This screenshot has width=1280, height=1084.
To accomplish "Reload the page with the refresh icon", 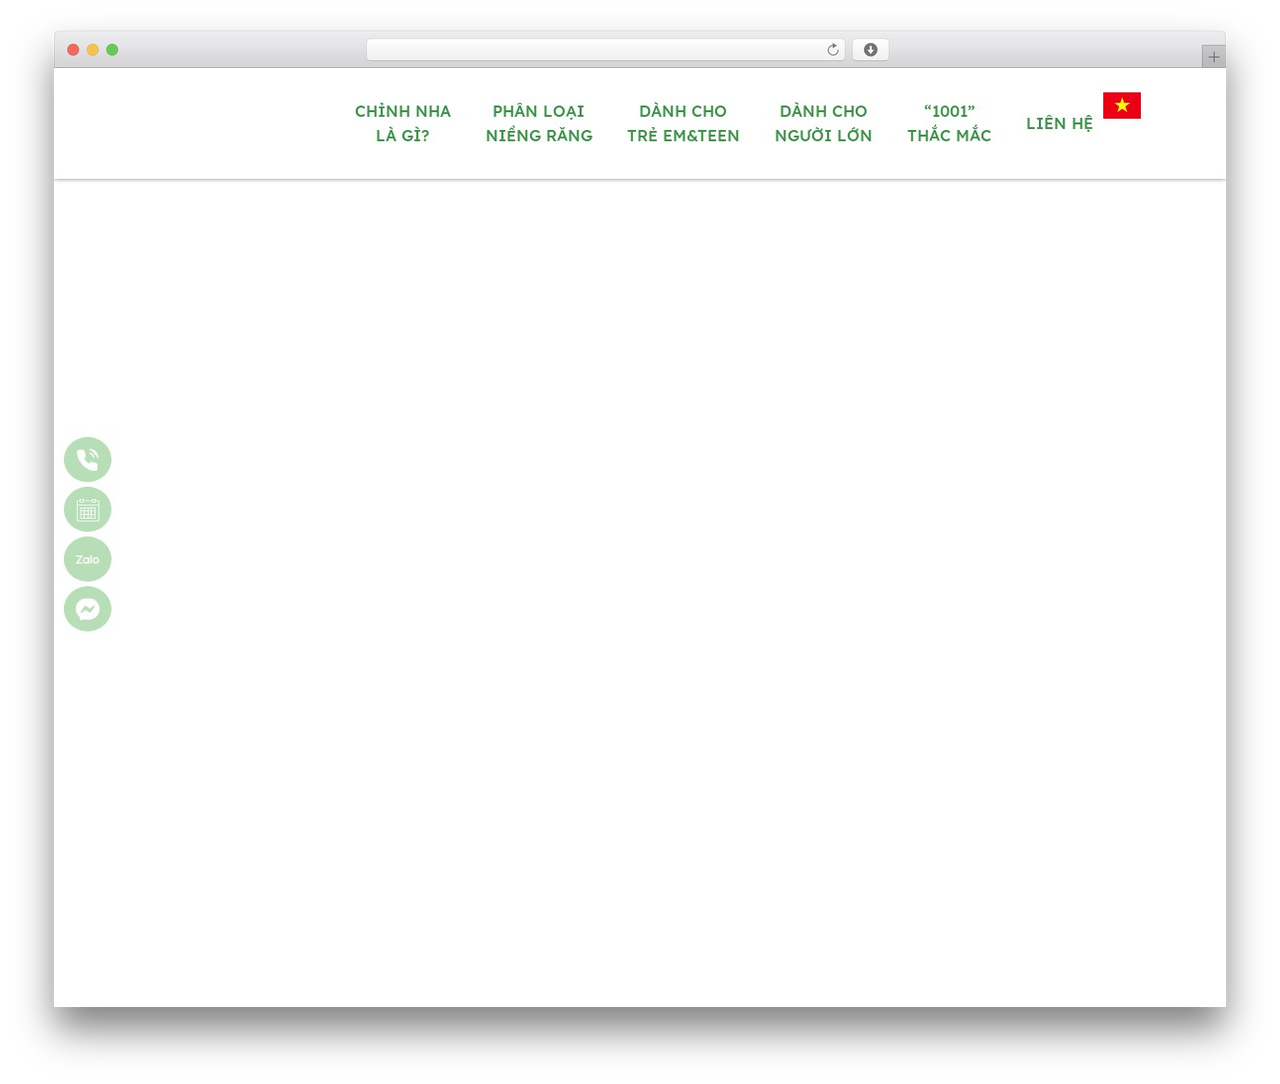I will pos(832,50).
